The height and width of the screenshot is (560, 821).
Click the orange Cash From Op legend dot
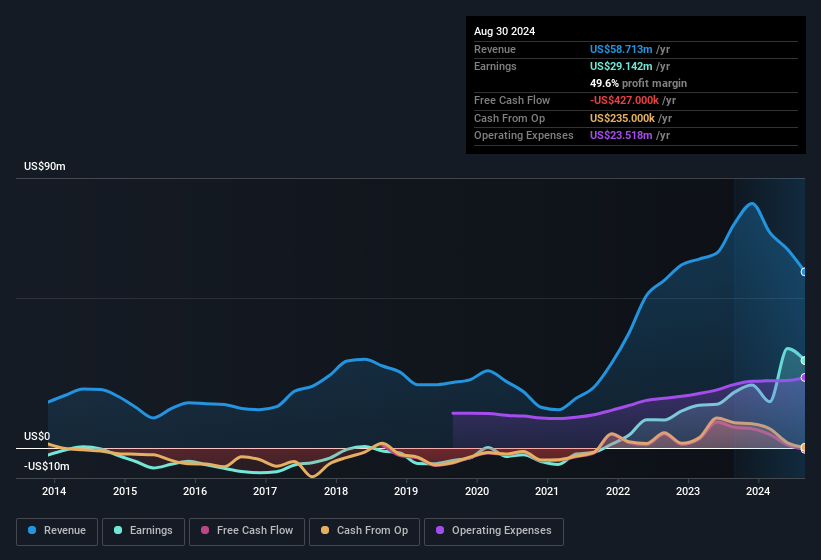click(x=325, y=531)
